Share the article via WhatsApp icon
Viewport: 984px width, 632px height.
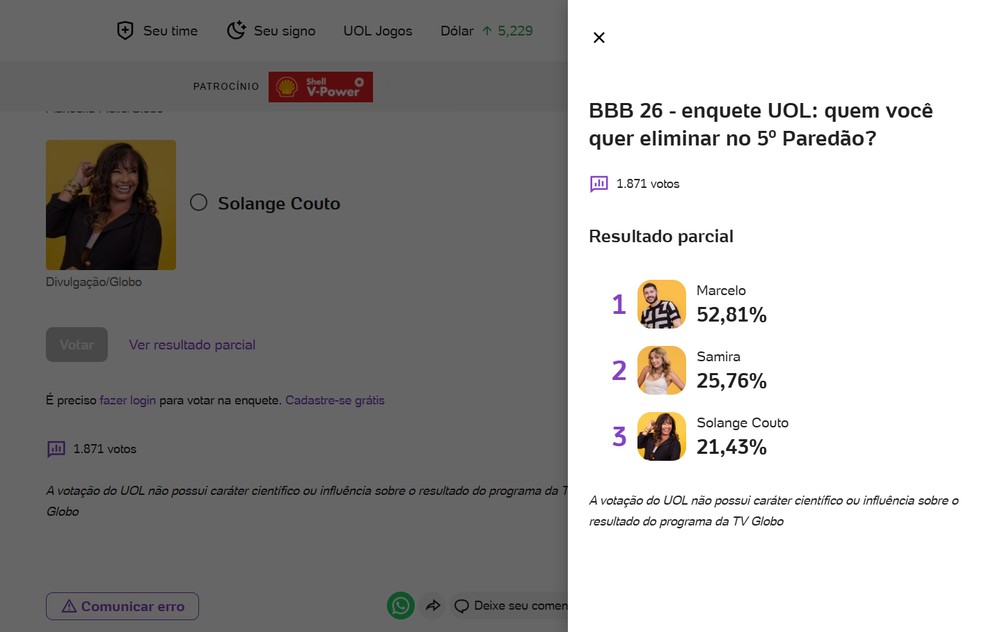click(401, 605)
